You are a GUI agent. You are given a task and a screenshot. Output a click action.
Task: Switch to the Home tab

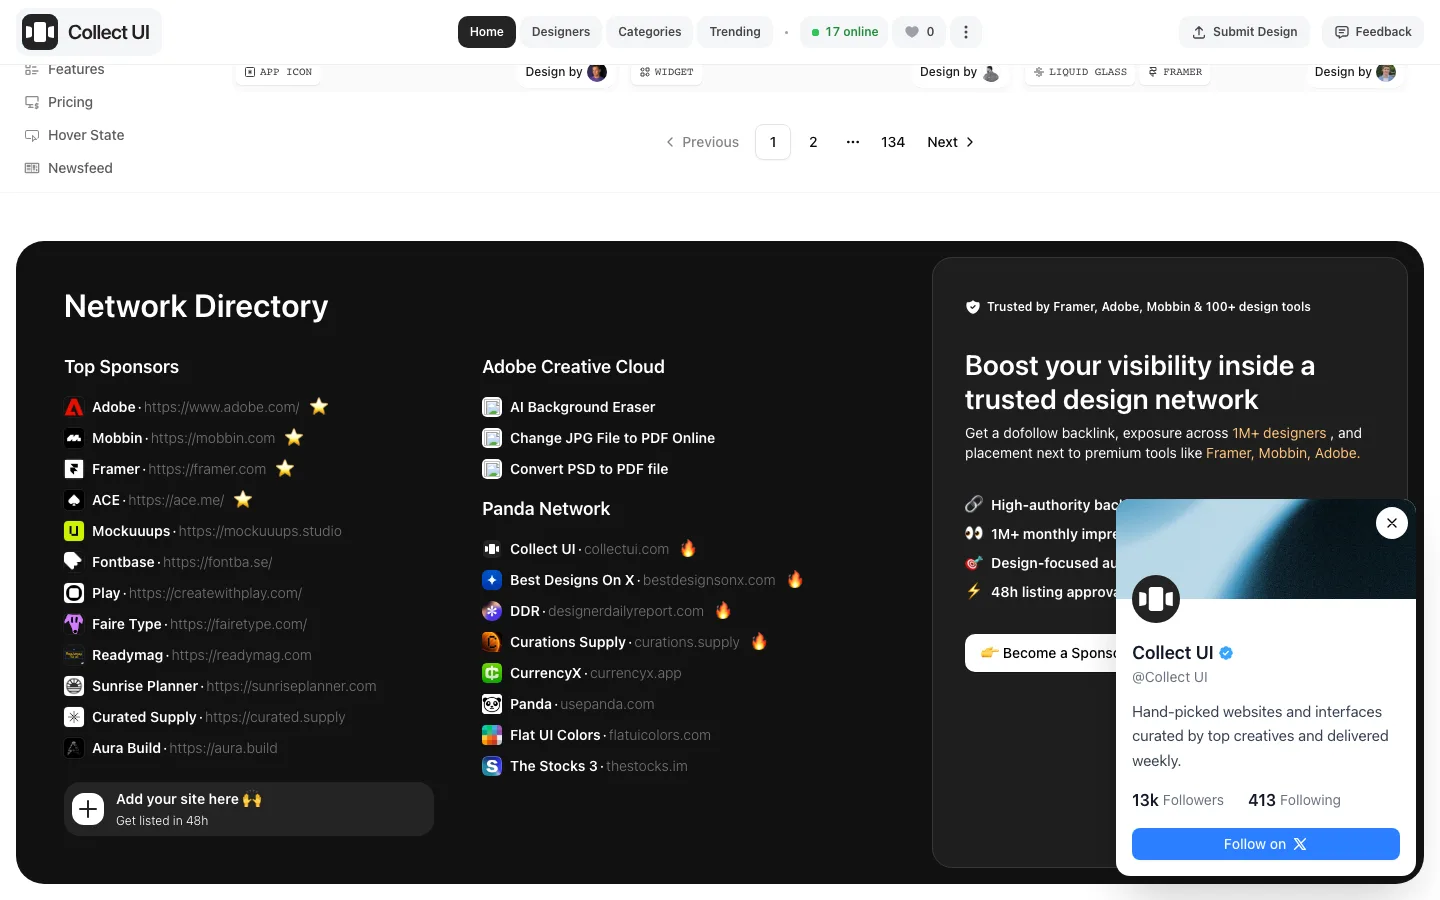(x=487, y=32)
